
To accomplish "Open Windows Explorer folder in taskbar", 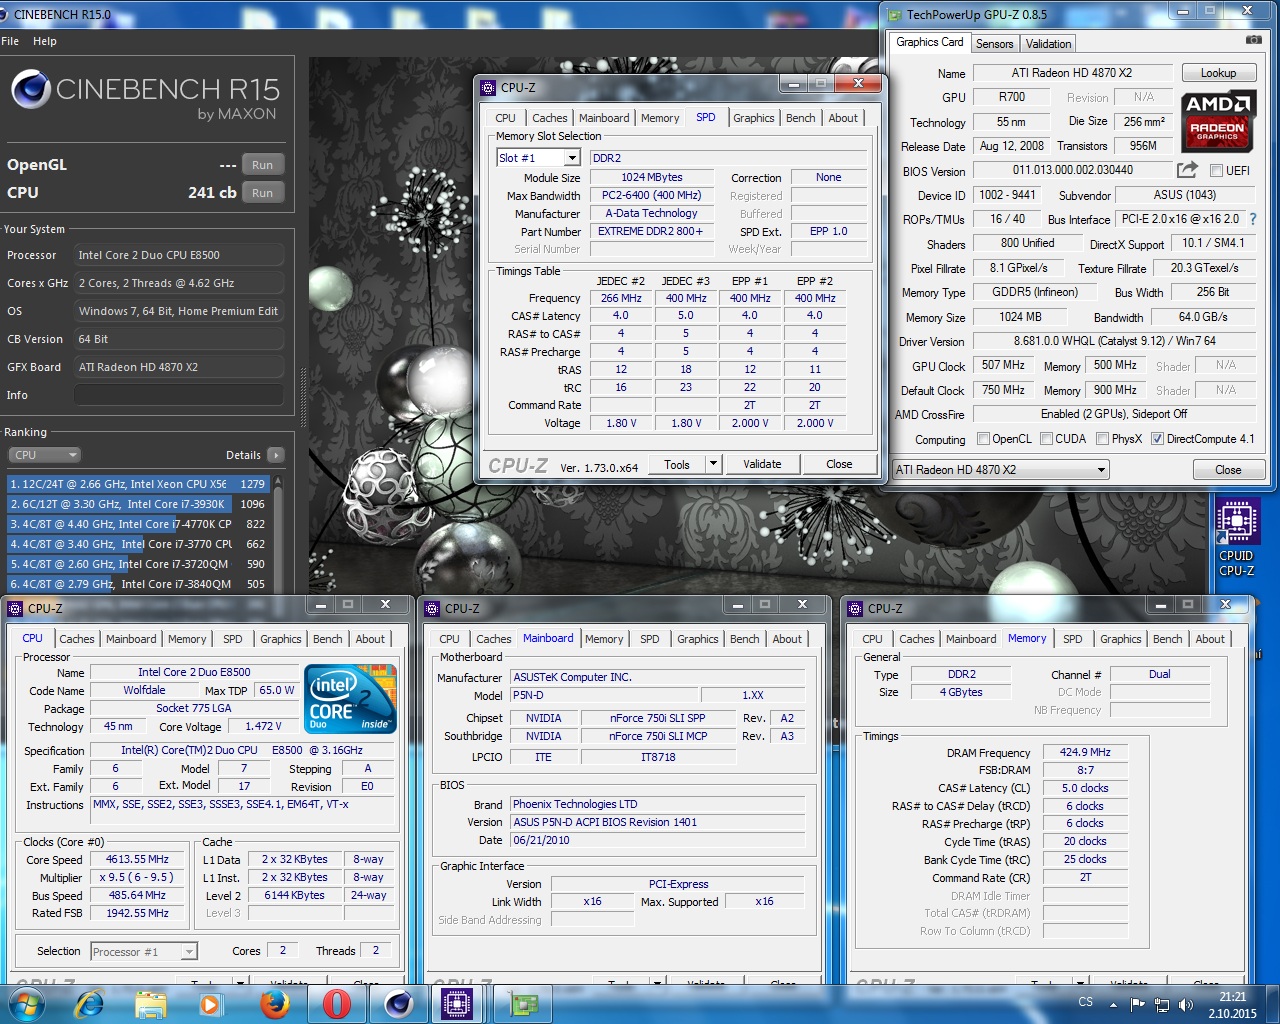I will point(150,1003).
